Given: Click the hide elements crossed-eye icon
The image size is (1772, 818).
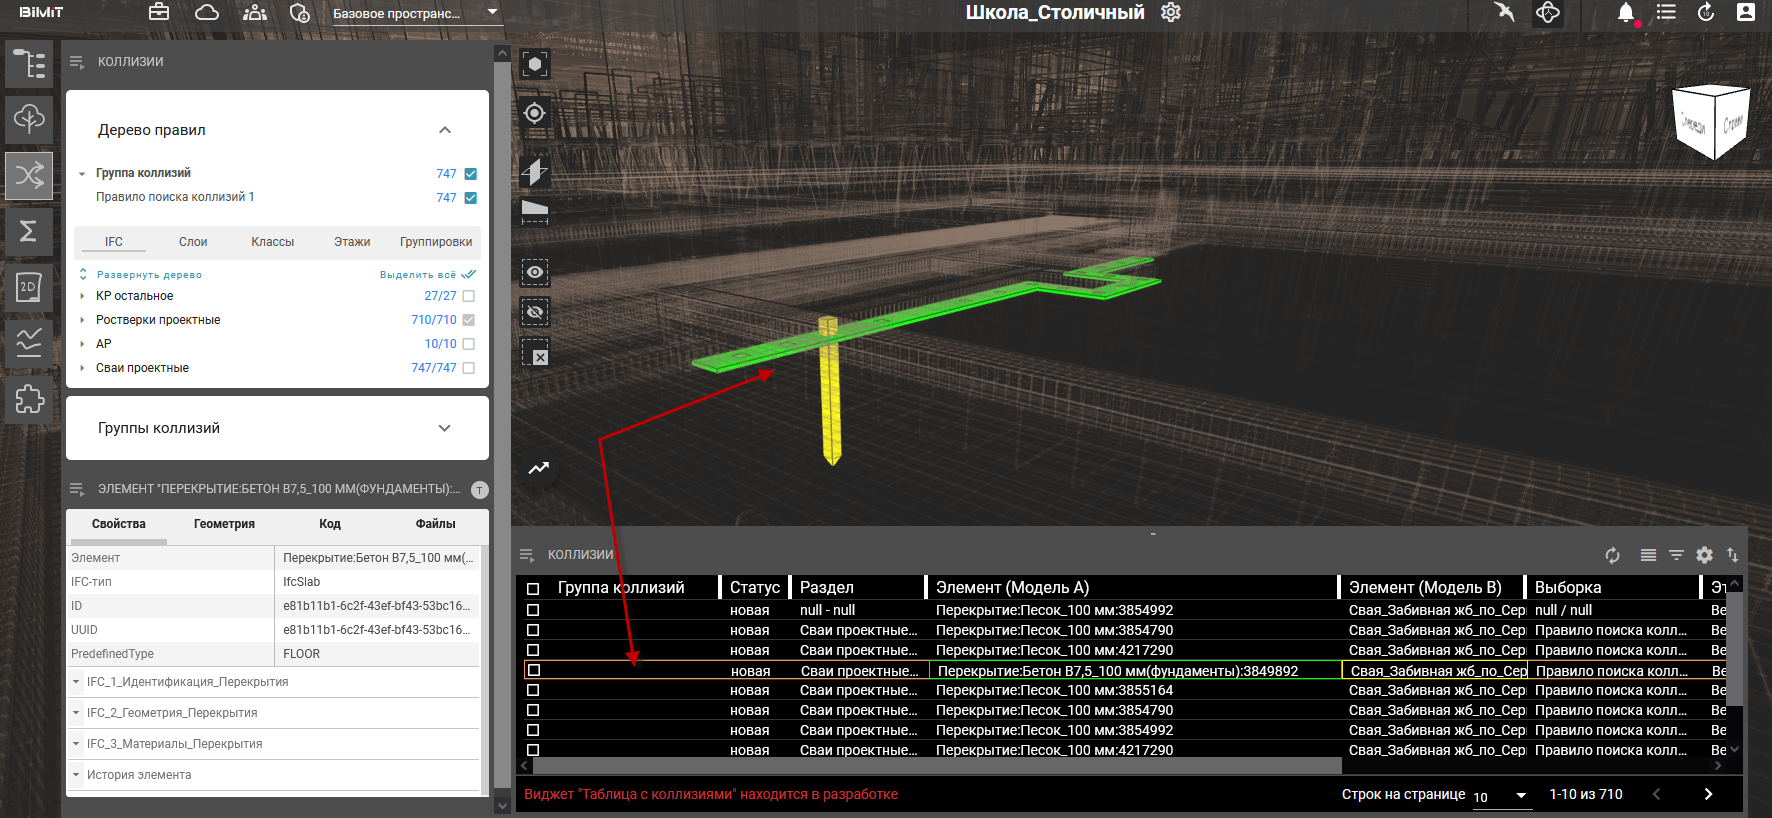Looking at the screenshot, I should click(x=535, y=312).
